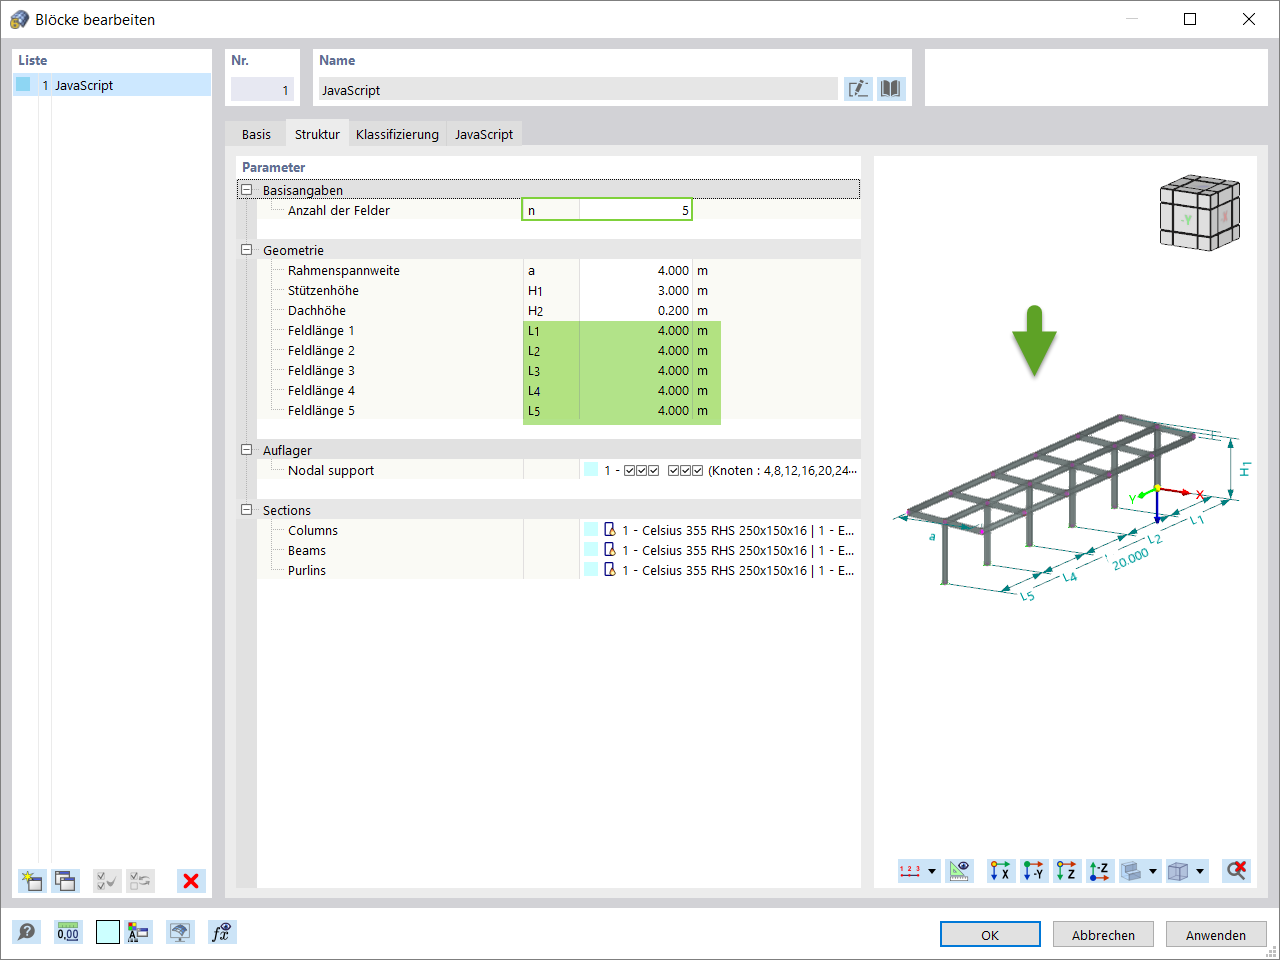Click the Anwenden button
This screenshot has height=960, width=1280.
(1216, 935)
